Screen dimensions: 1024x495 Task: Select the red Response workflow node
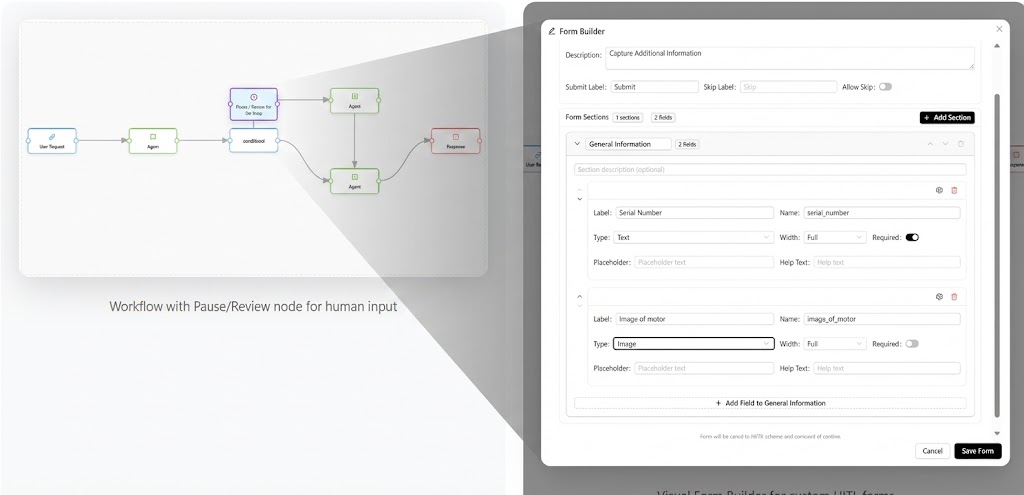pos(455,140)
